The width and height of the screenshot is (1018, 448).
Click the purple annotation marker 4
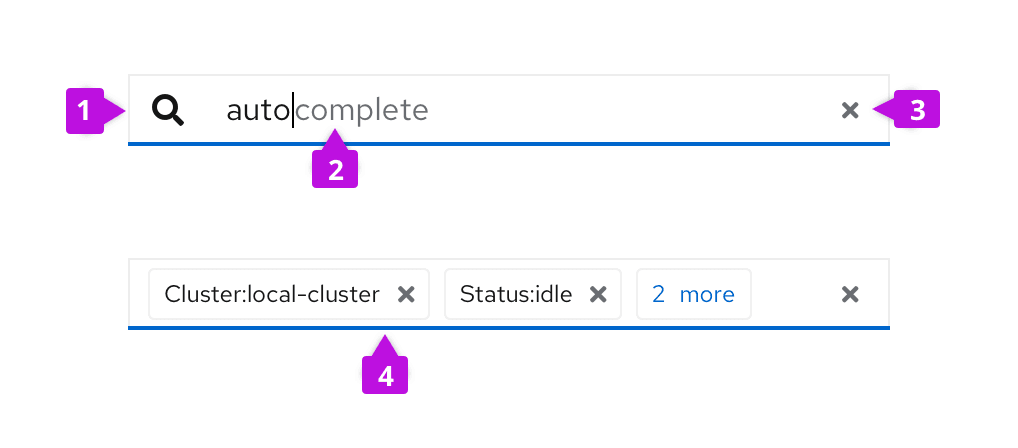click(x=384, y=375)
